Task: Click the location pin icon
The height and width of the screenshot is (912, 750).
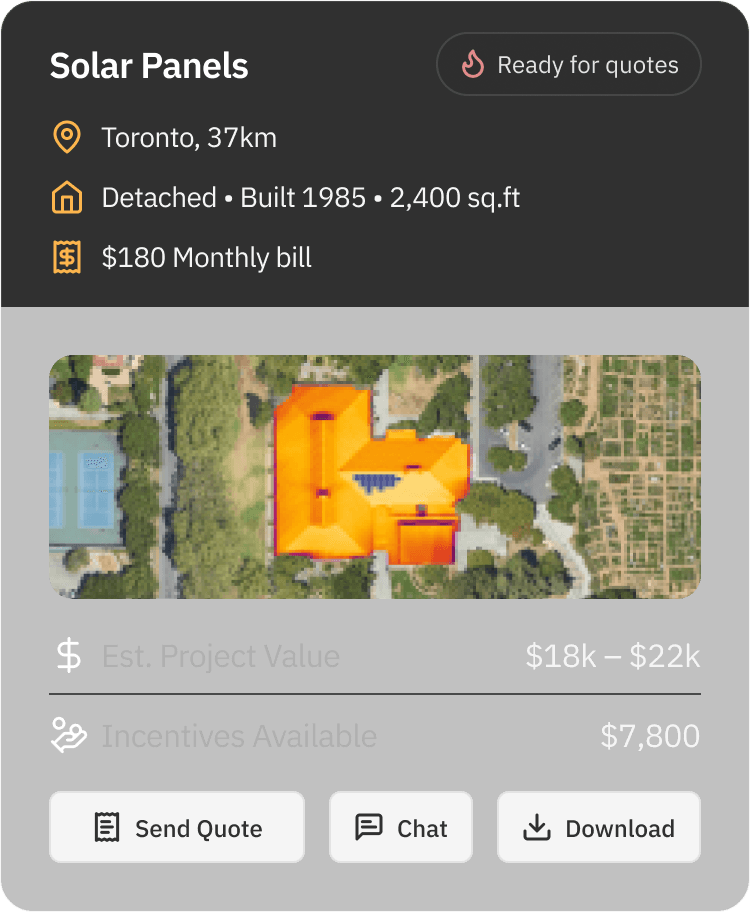Action: click(x=67, y=138)
